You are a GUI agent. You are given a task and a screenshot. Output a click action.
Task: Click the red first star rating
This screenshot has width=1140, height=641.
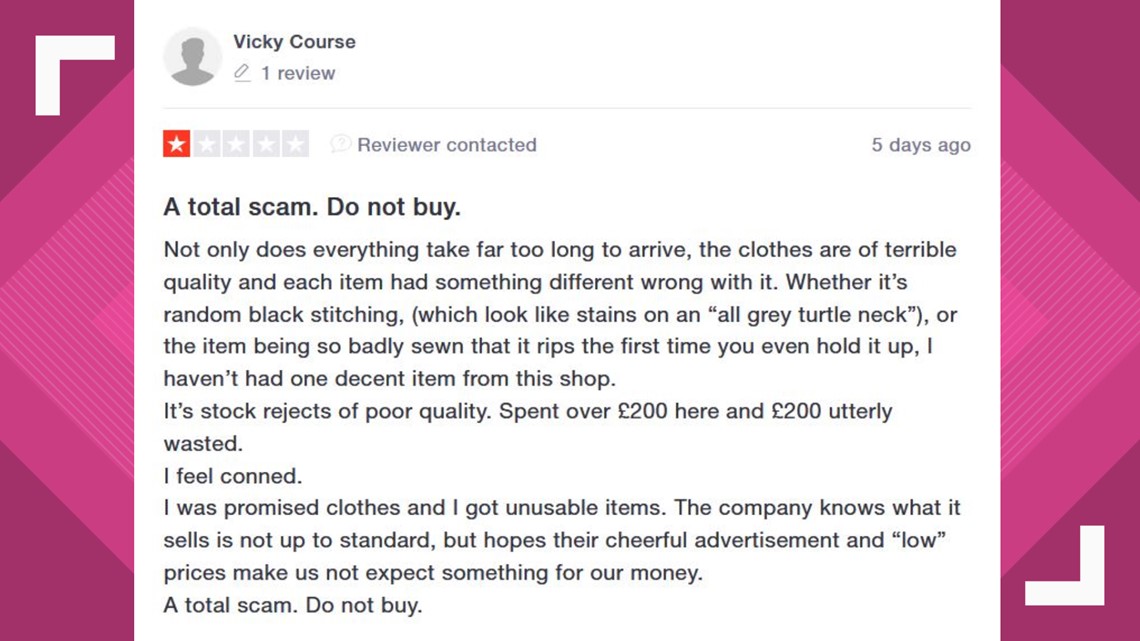pyautogui.click(x=177, y=144)
